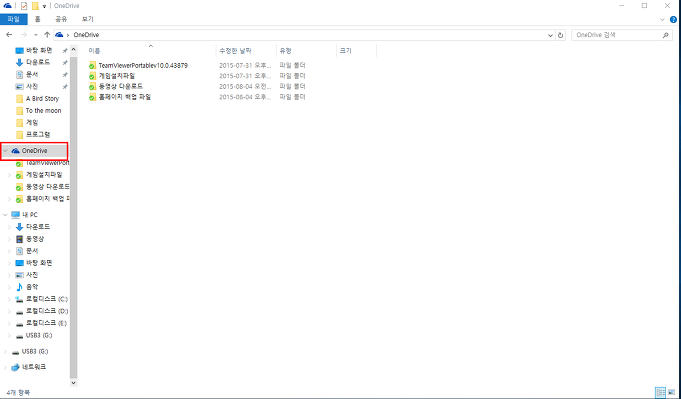Open the 공유 ribbon tab
This screenshot has width=681, height=399.
point(61,19)
